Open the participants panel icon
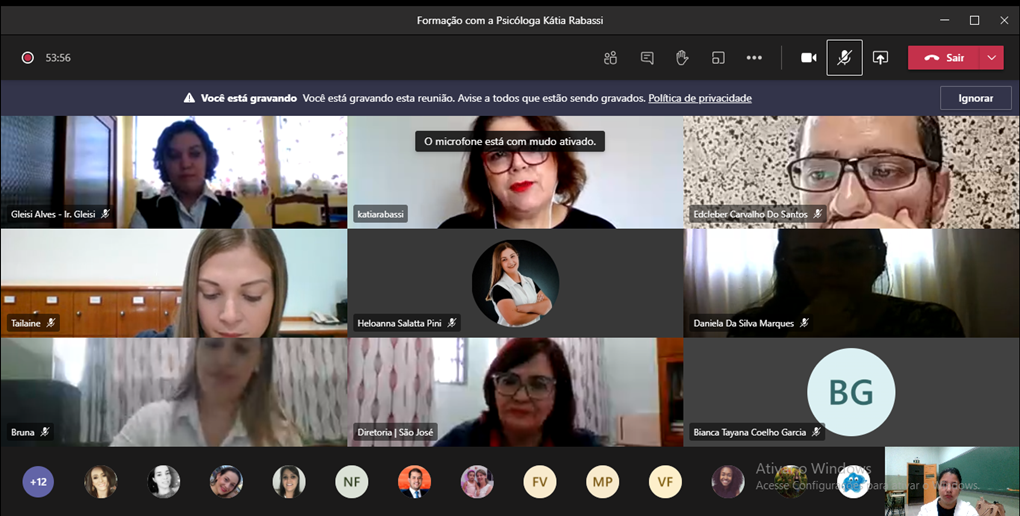The width and height of the screenshot is (1020, 516). coord(610,58)
